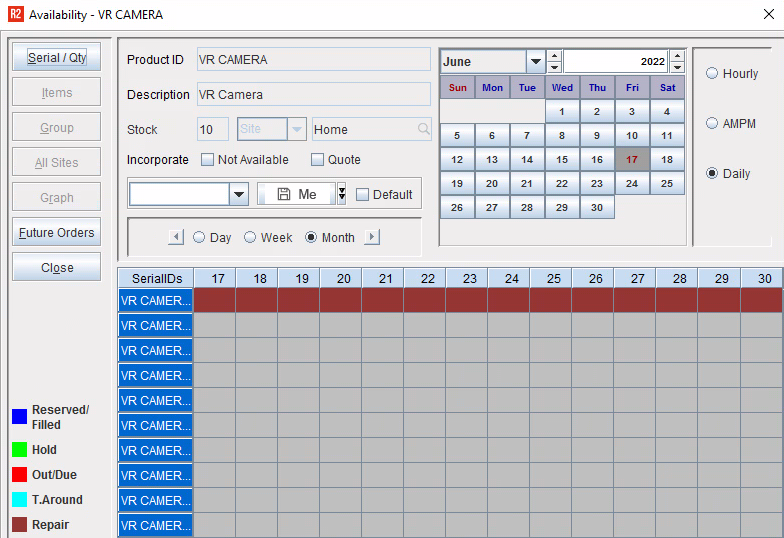Tick the Quote checkbox
Viewport: 784px width, 538px height.
[x=318, y=160]
